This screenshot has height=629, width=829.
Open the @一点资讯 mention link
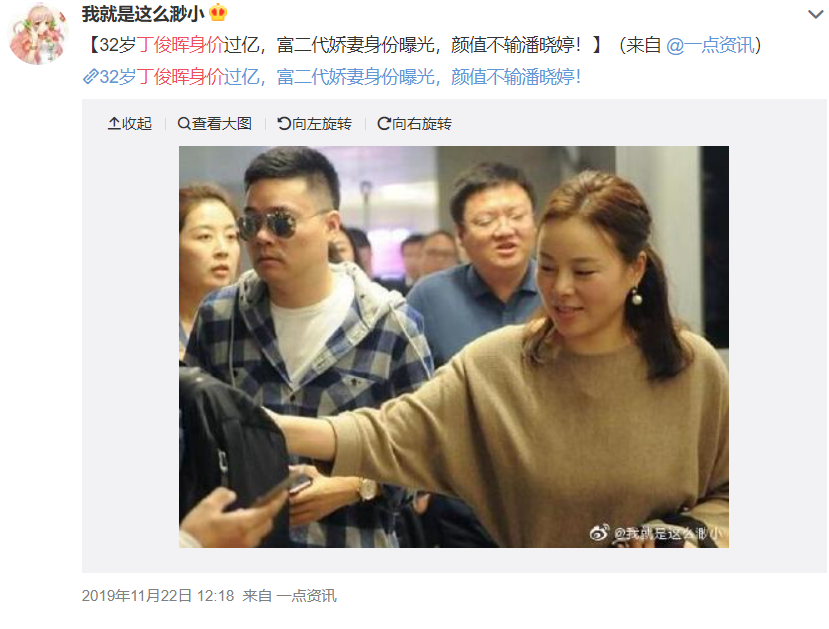710,45
